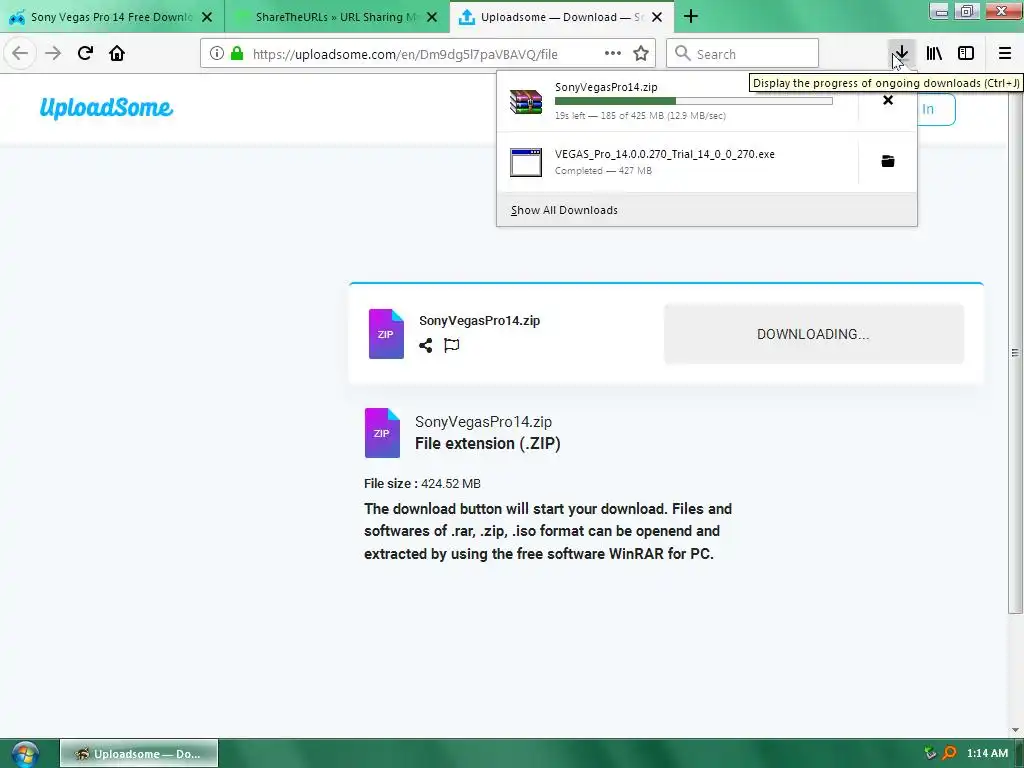Select the Uploadsome Download tab
Viewport: 1024px width, 768px height.
click(x=562, y=17)
